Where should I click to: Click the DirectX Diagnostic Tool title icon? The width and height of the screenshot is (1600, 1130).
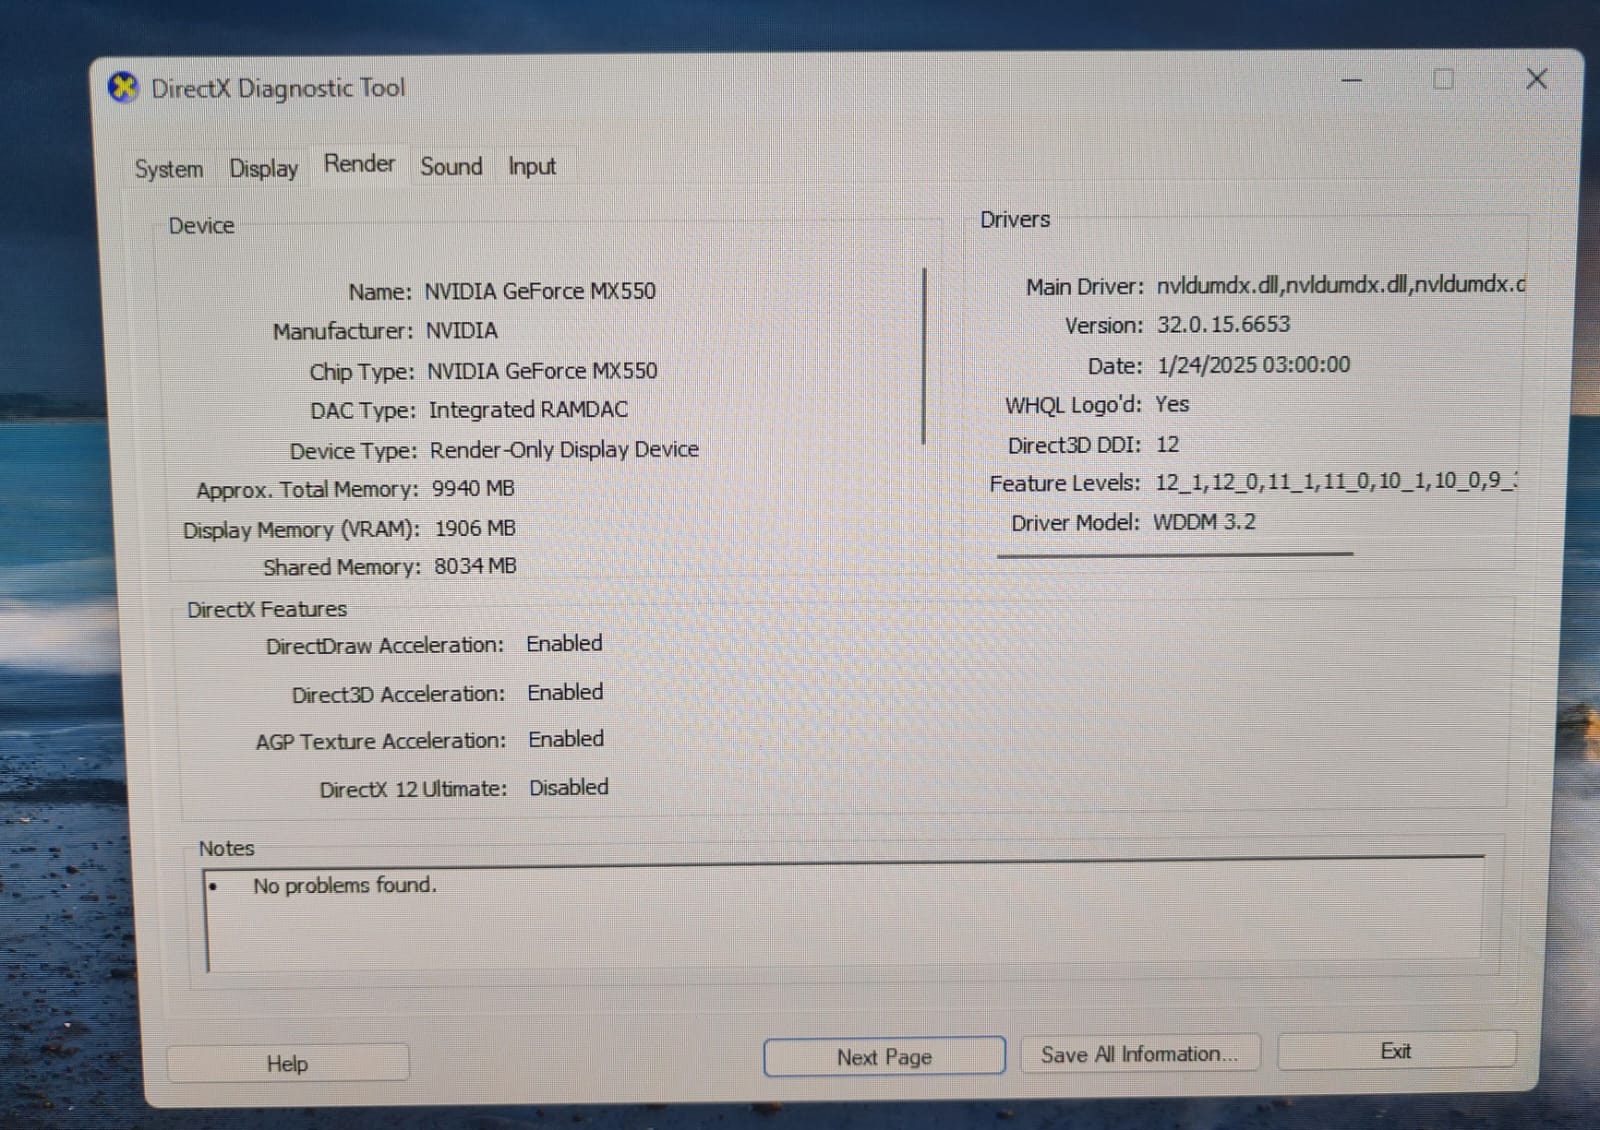[x=123, y=88]
